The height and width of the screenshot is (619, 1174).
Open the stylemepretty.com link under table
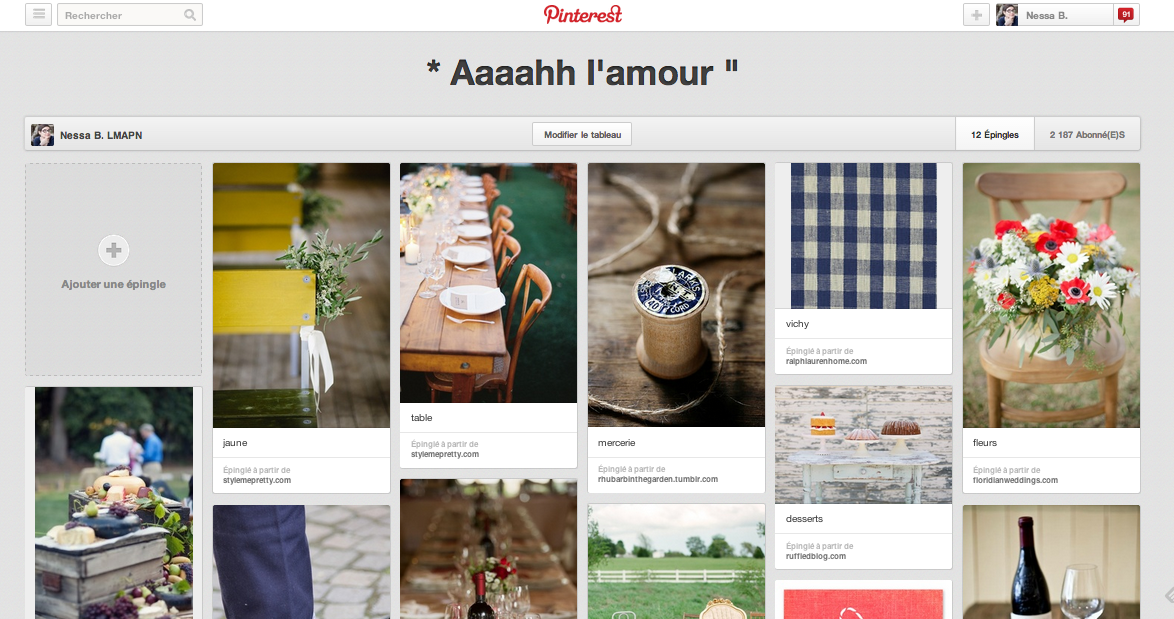coord(445,454)
